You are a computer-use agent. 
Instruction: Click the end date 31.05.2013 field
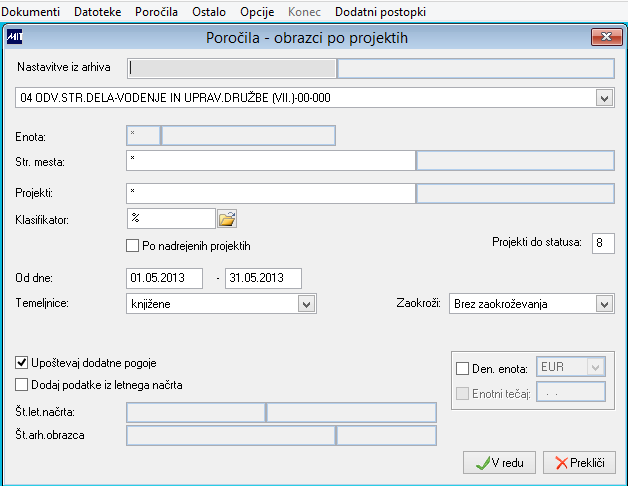click(263, 278)
